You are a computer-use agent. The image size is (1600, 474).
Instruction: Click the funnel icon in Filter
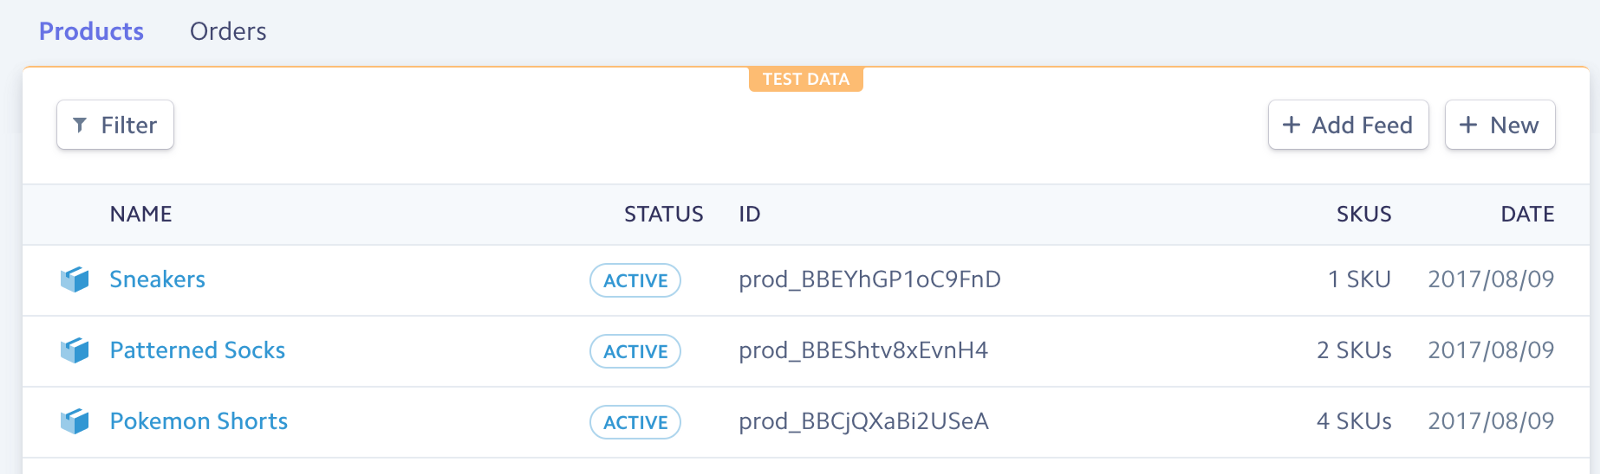pyautogui.click(x=80, y=125)
